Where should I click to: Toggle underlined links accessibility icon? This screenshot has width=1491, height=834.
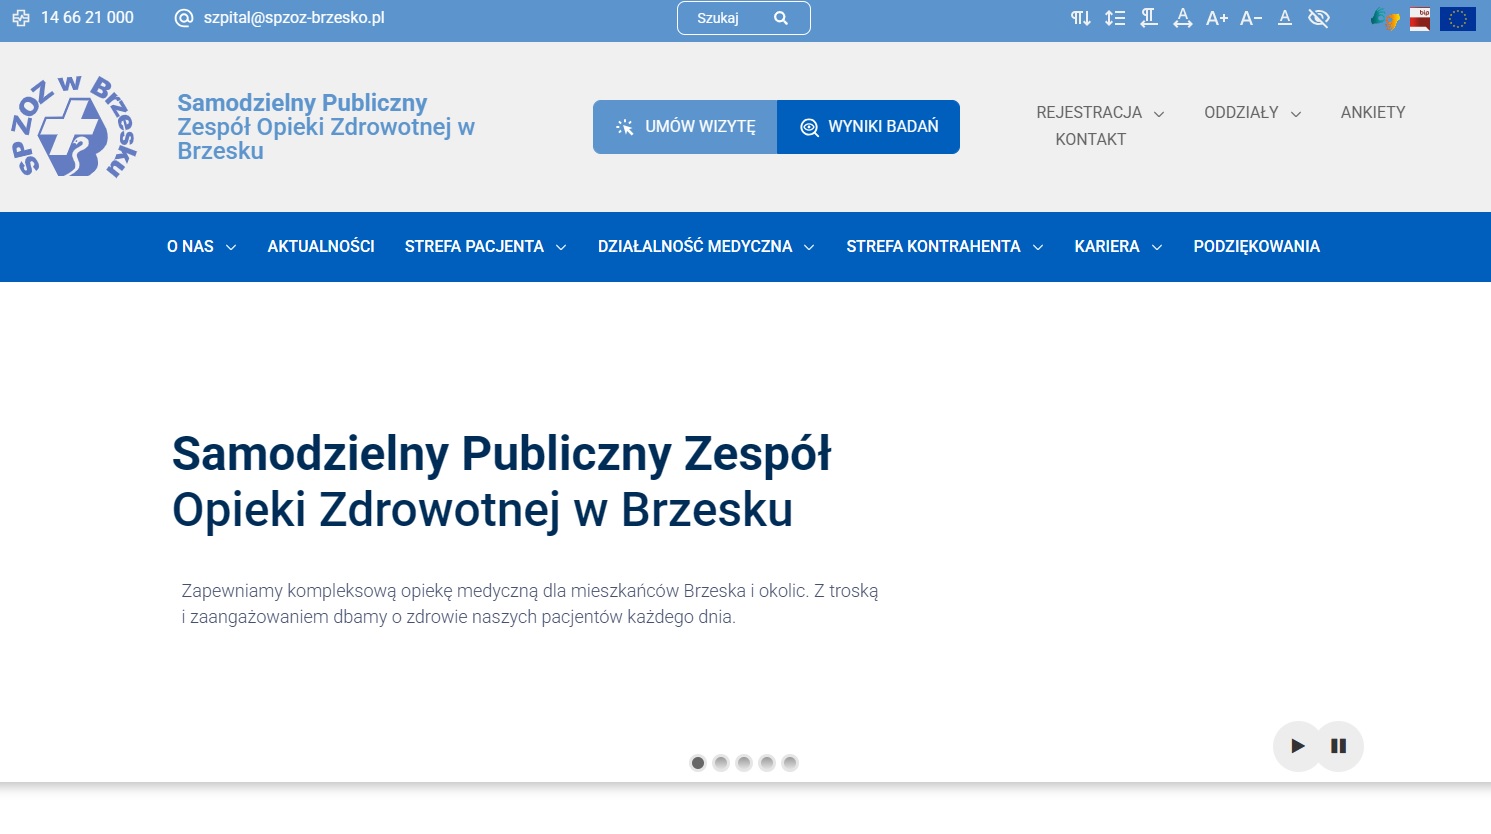tap(1285, 18)
